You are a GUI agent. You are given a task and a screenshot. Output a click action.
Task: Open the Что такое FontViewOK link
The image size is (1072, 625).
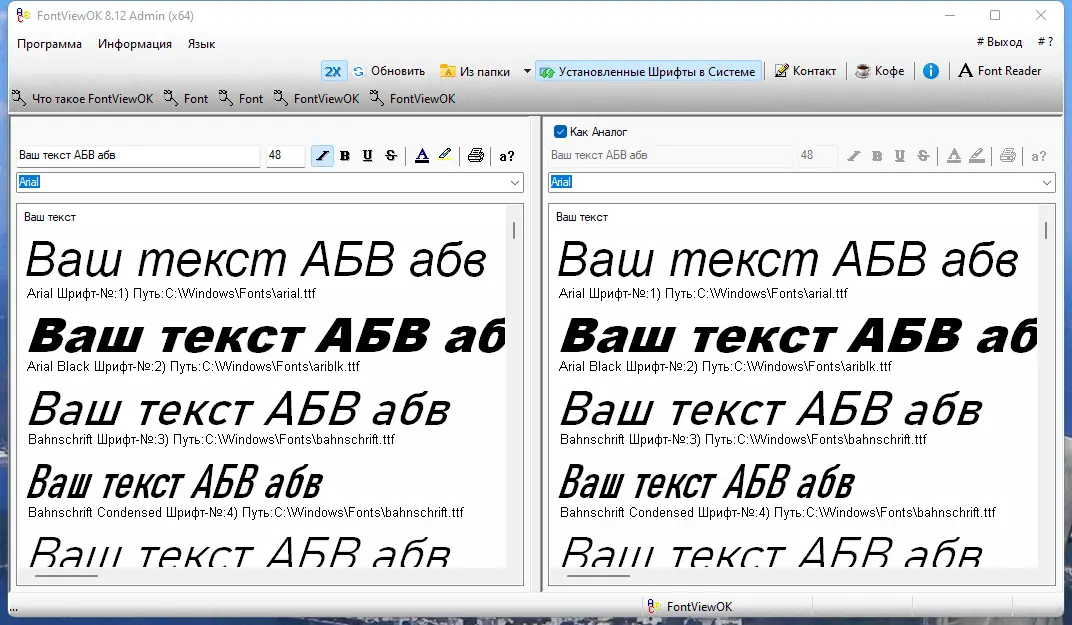tap(83, 99)
